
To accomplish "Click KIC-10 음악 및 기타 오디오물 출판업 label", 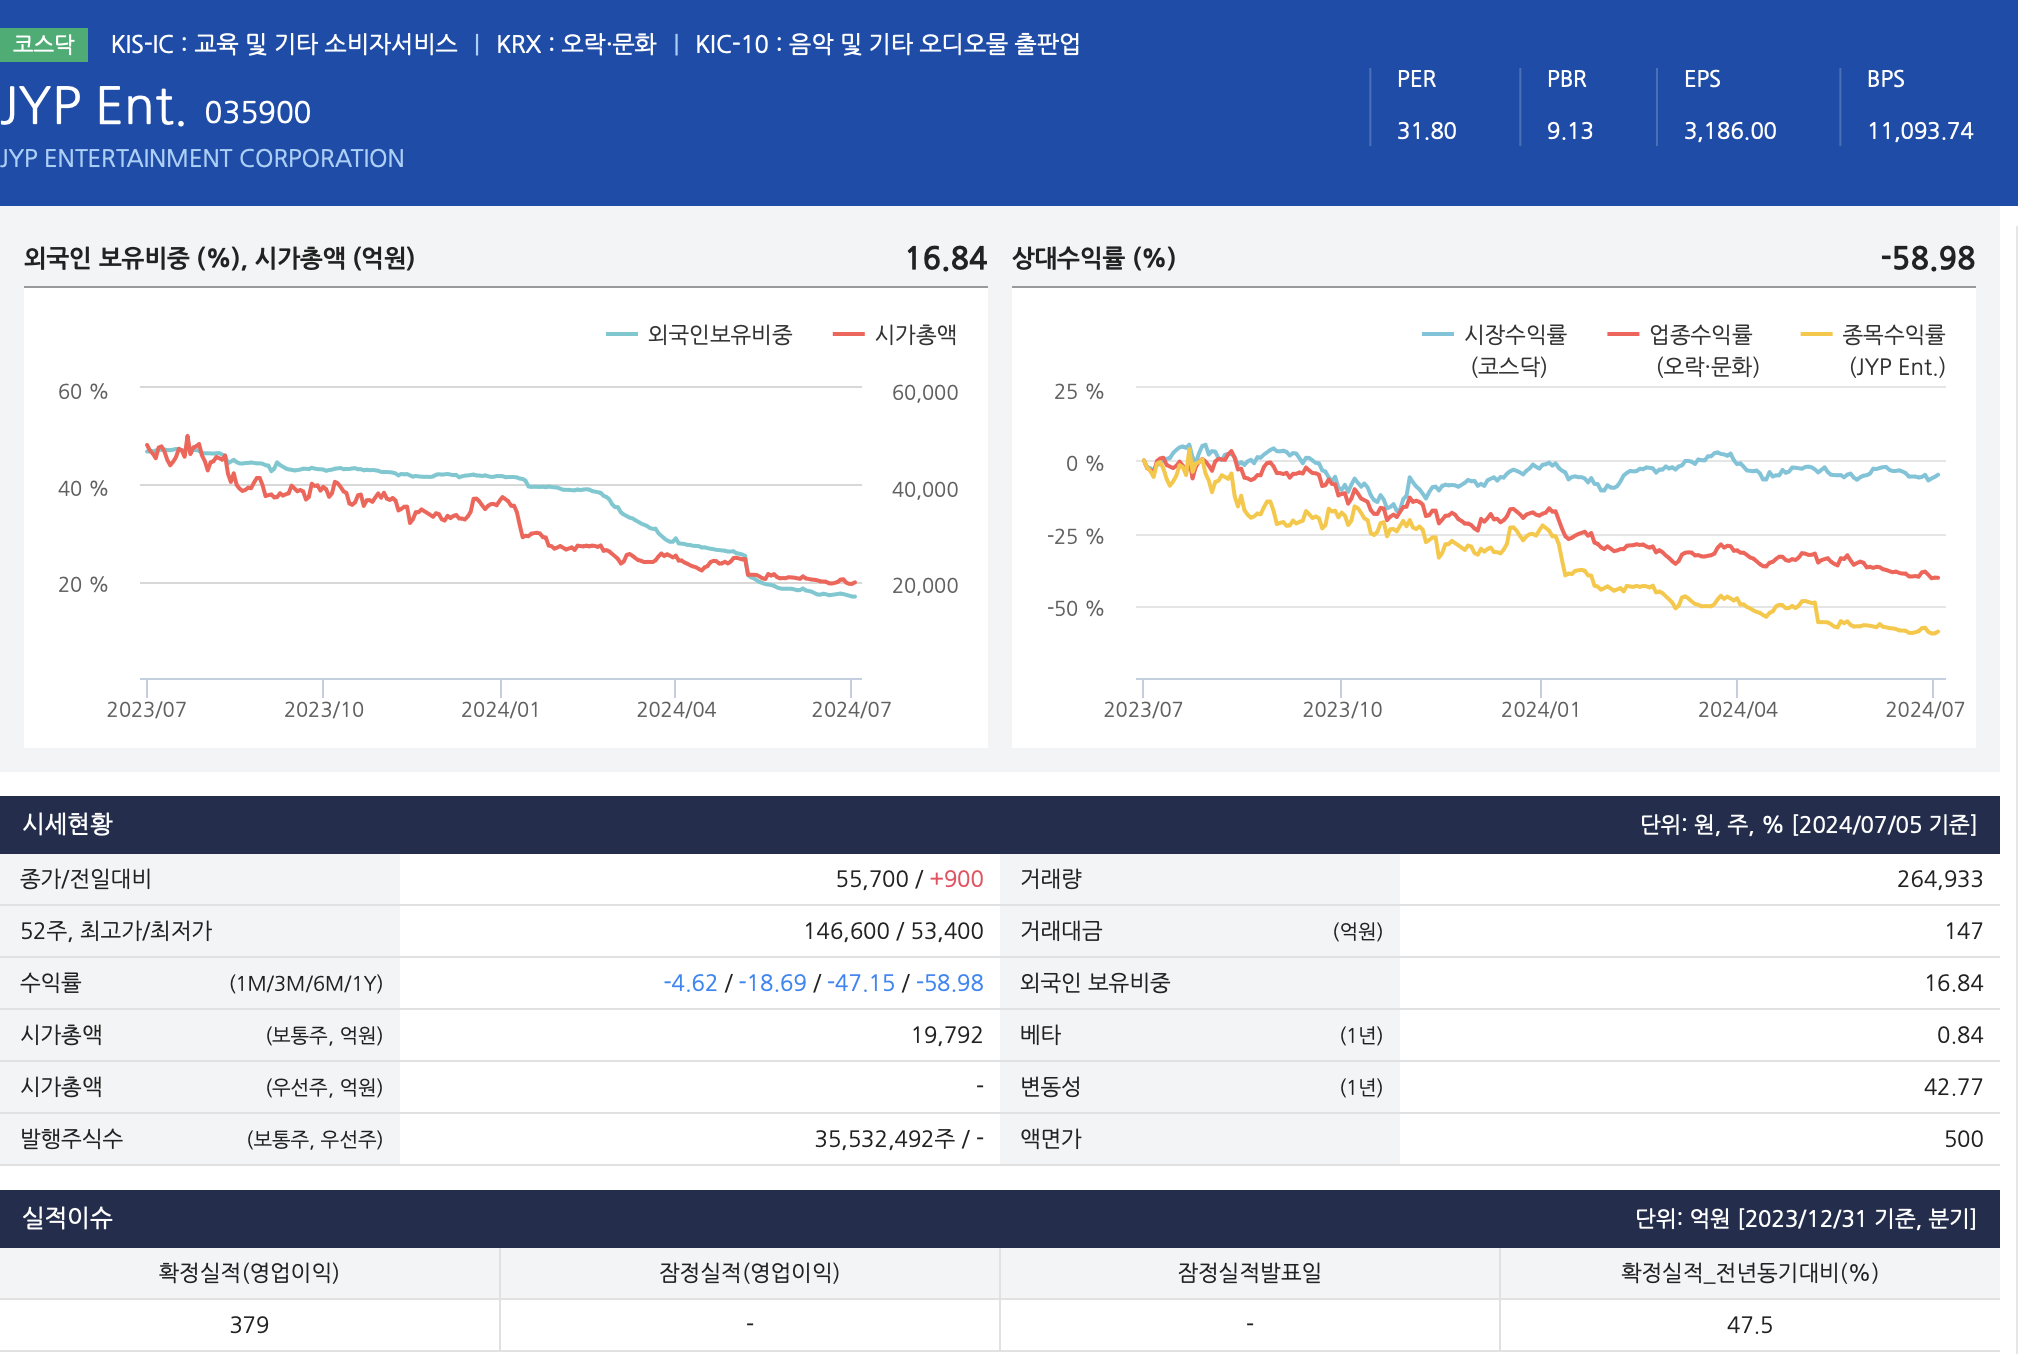I will (887, 44).
